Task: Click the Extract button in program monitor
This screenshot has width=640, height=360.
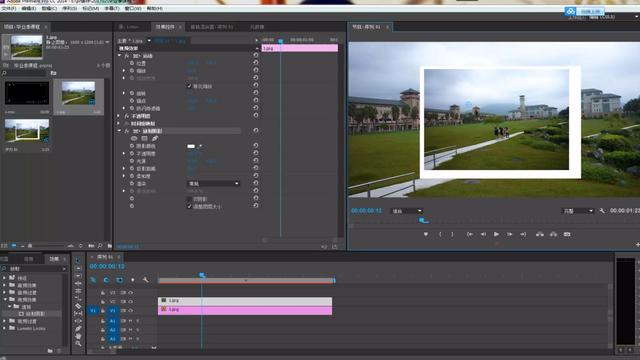Action: pyautogui.click(x=553, y=234)
